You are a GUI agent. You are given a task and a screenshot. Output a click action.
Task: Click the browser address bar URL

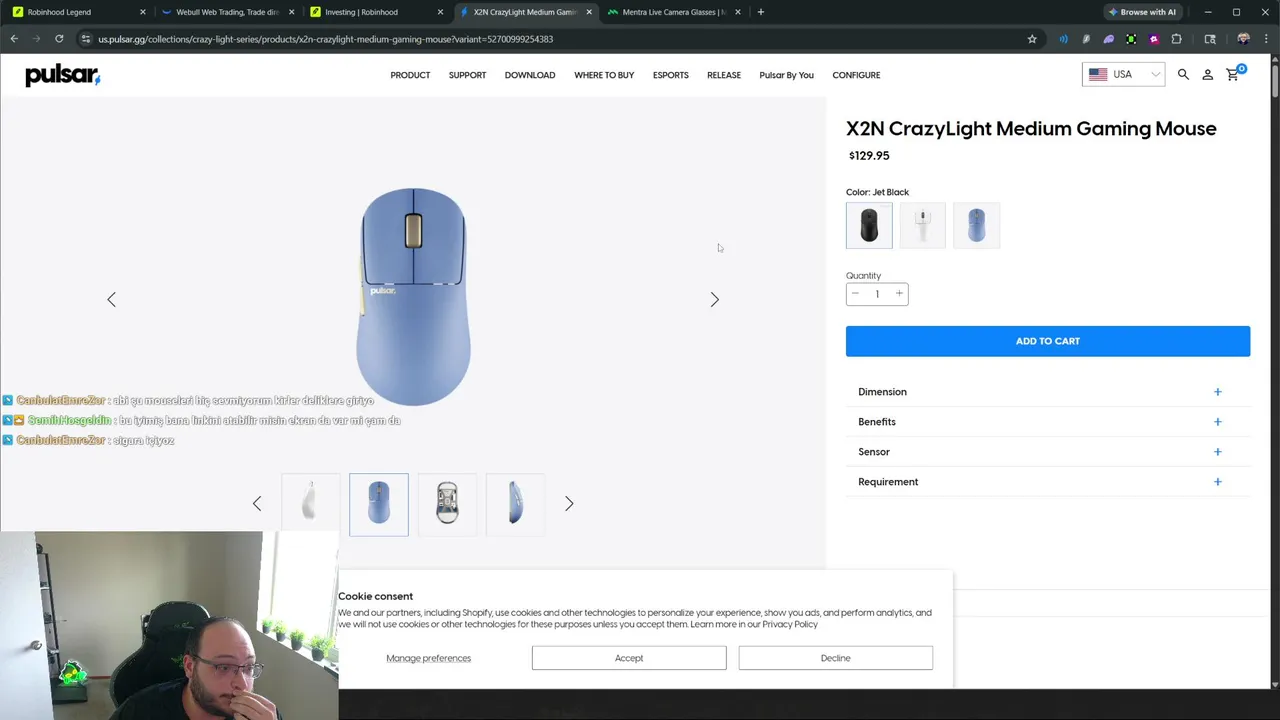325,39
